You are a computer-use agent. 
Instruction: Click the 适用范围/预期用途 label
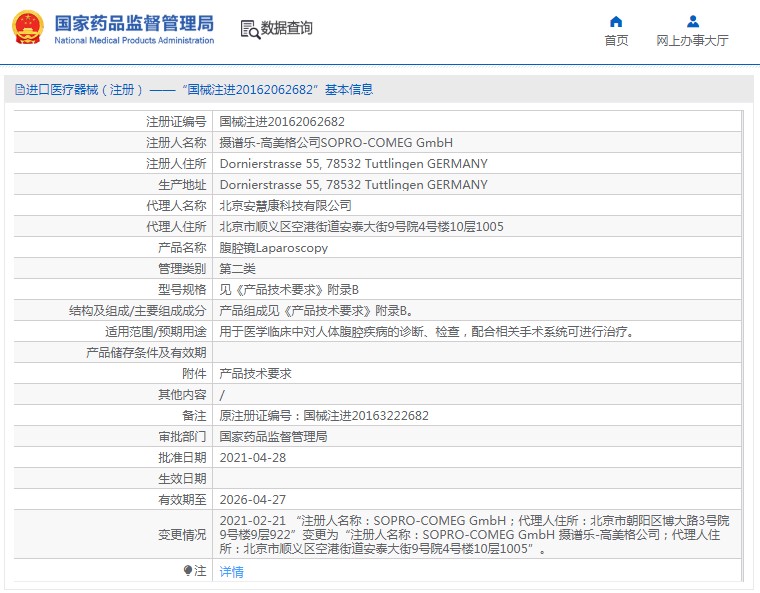(156, 332)
